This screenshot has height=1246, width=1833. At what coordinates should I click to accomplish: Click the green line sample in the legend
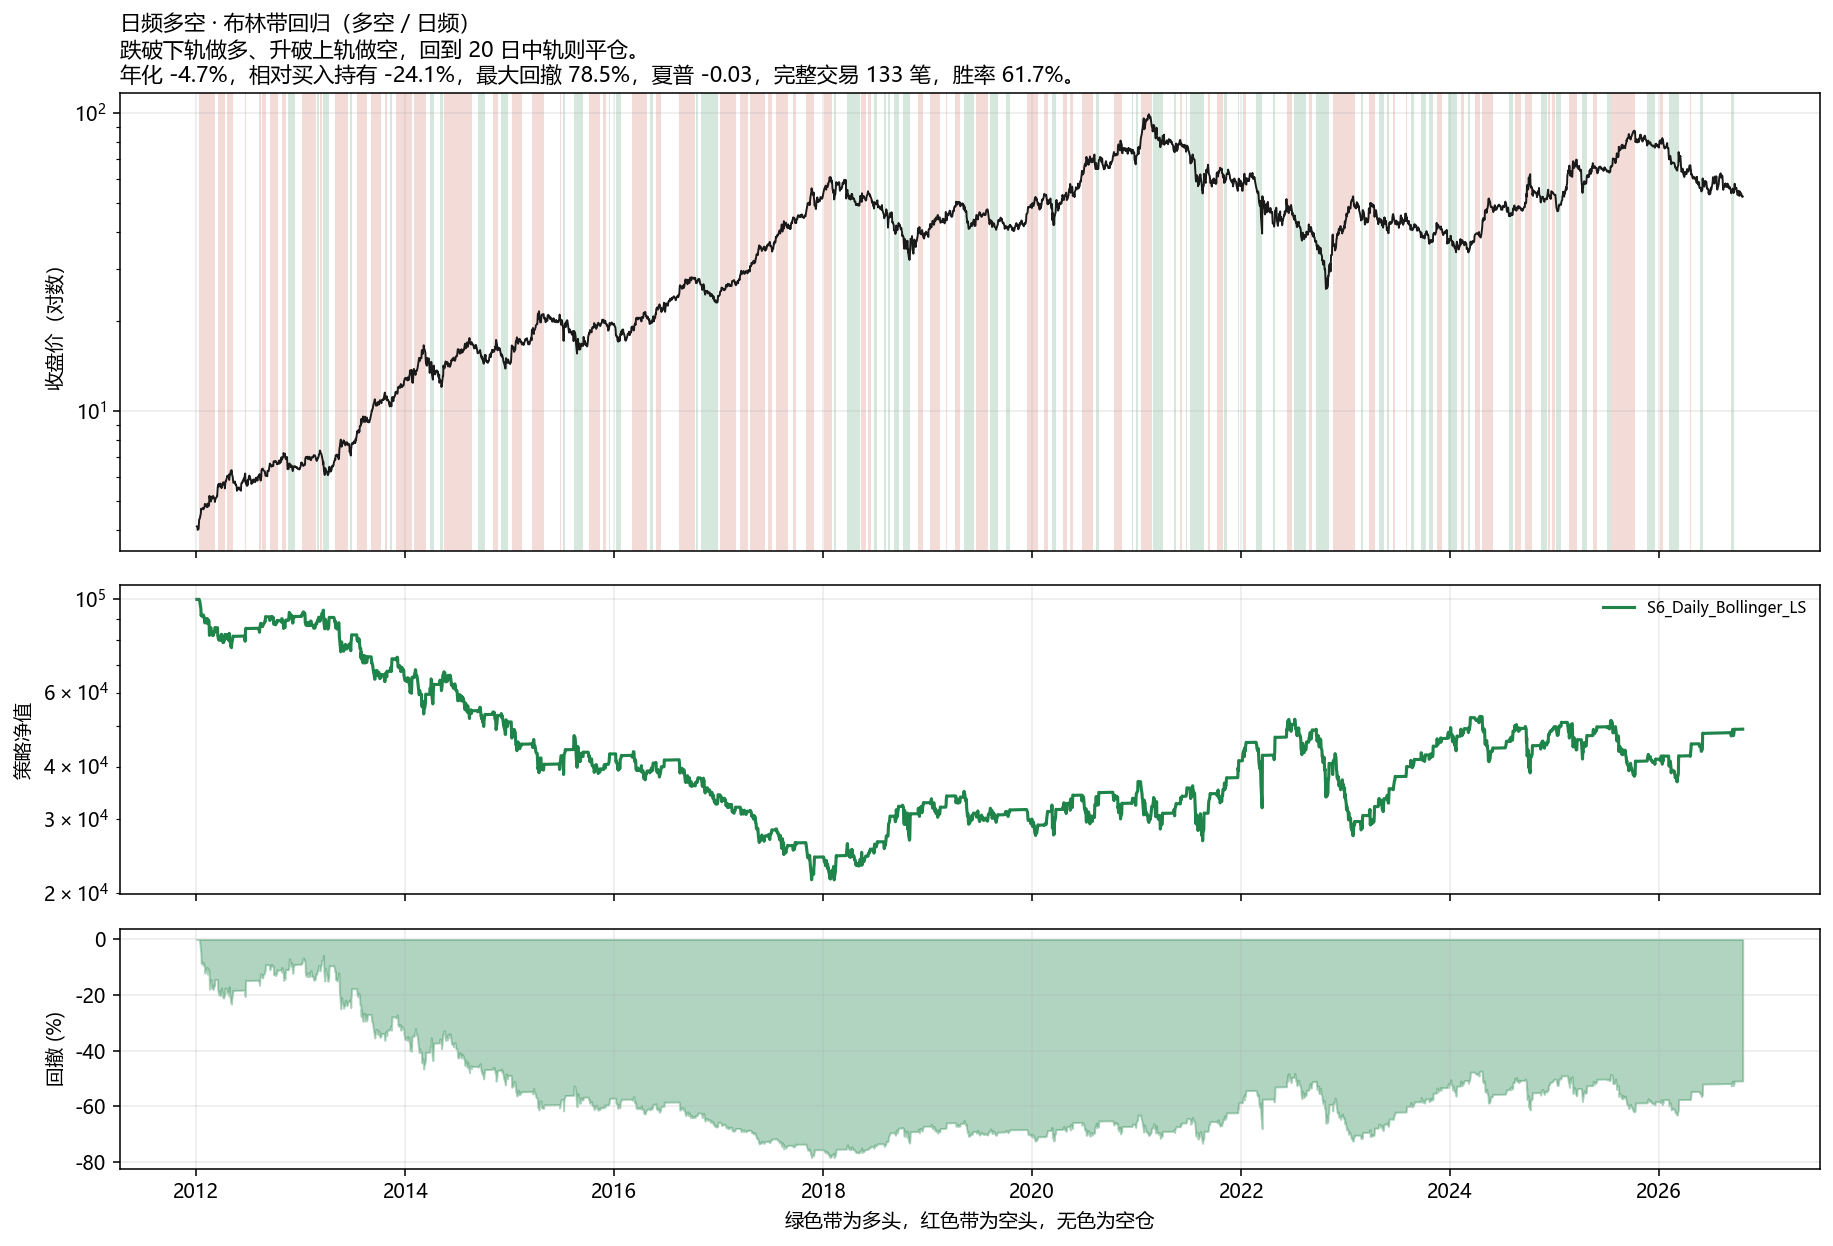click(1619, 608)
